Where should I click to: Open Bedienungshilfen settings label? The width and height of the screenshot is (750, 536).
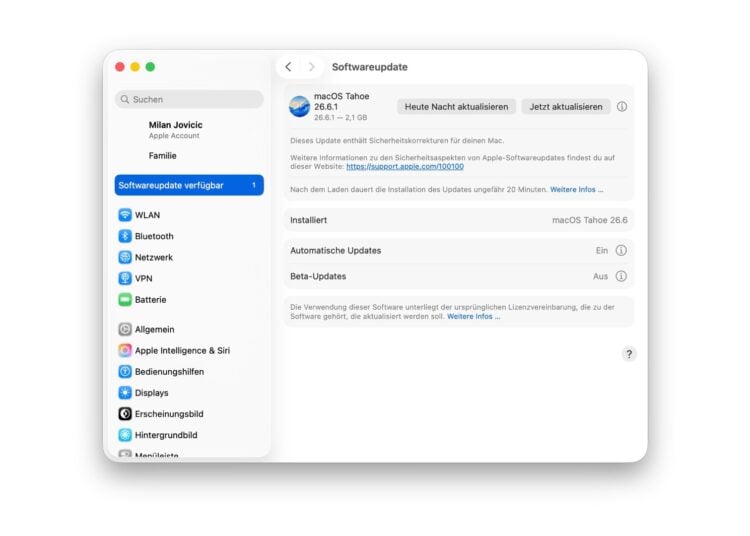point(169,372)
